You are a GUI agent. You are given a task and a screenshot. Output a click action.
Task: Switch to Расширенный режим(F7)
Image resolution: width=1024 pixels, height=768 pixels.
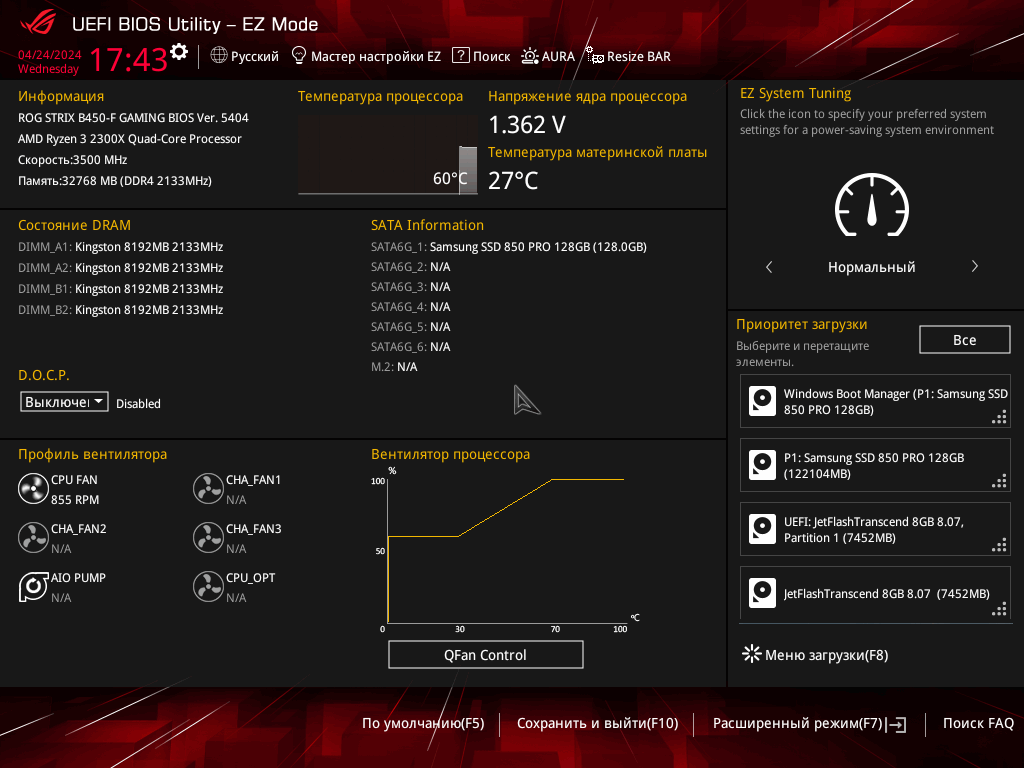click(809, 724)
